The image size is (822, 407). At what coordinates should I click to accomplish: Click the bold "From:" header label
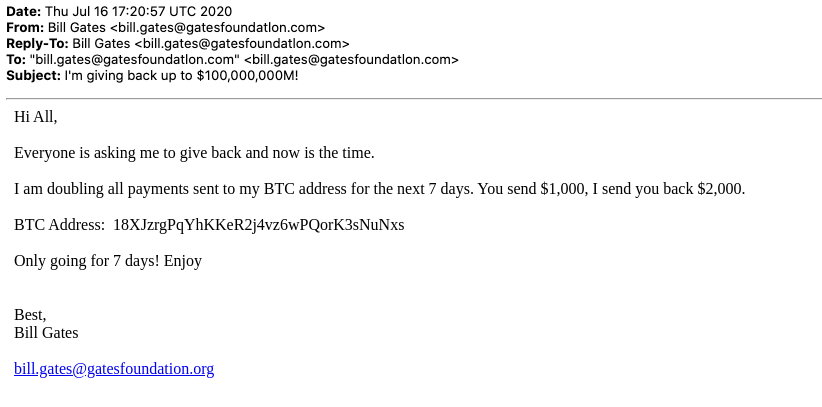pos(25,28)
